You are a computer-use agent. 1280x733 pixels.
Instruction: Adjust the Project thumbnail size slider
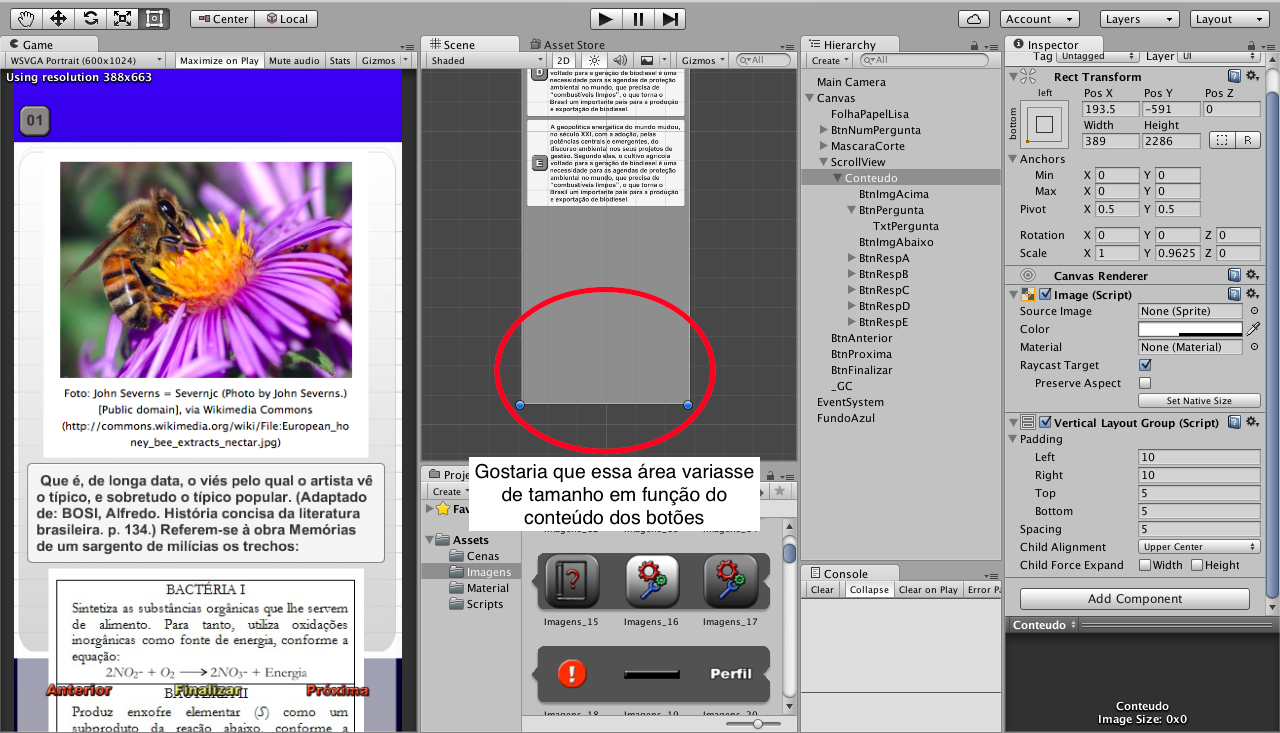(x=759, y=723)
